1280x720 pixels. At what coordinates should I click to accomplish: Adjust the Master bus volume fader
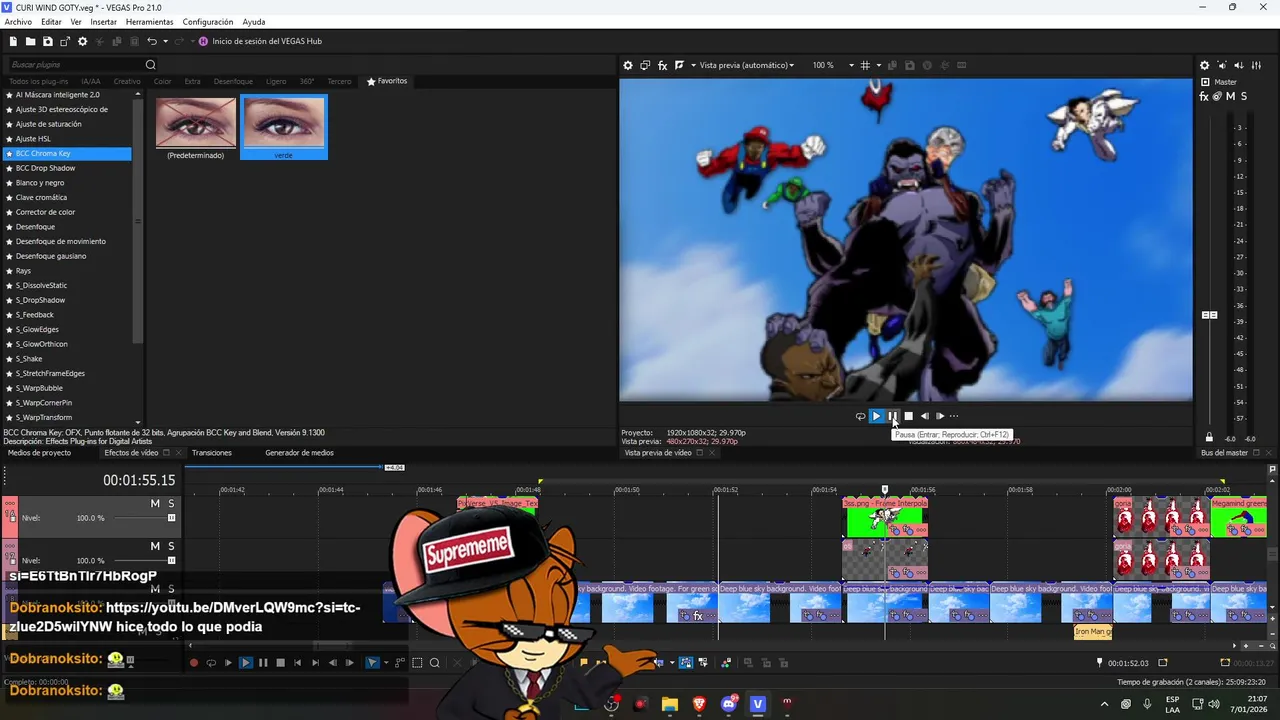[1209, 315]
